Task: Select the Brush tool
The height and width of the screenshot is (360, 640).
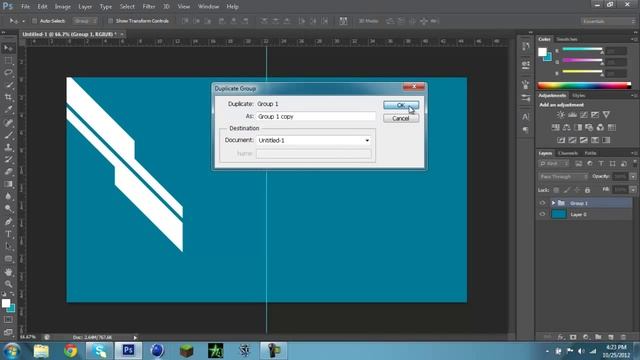Action: (8, 135)
